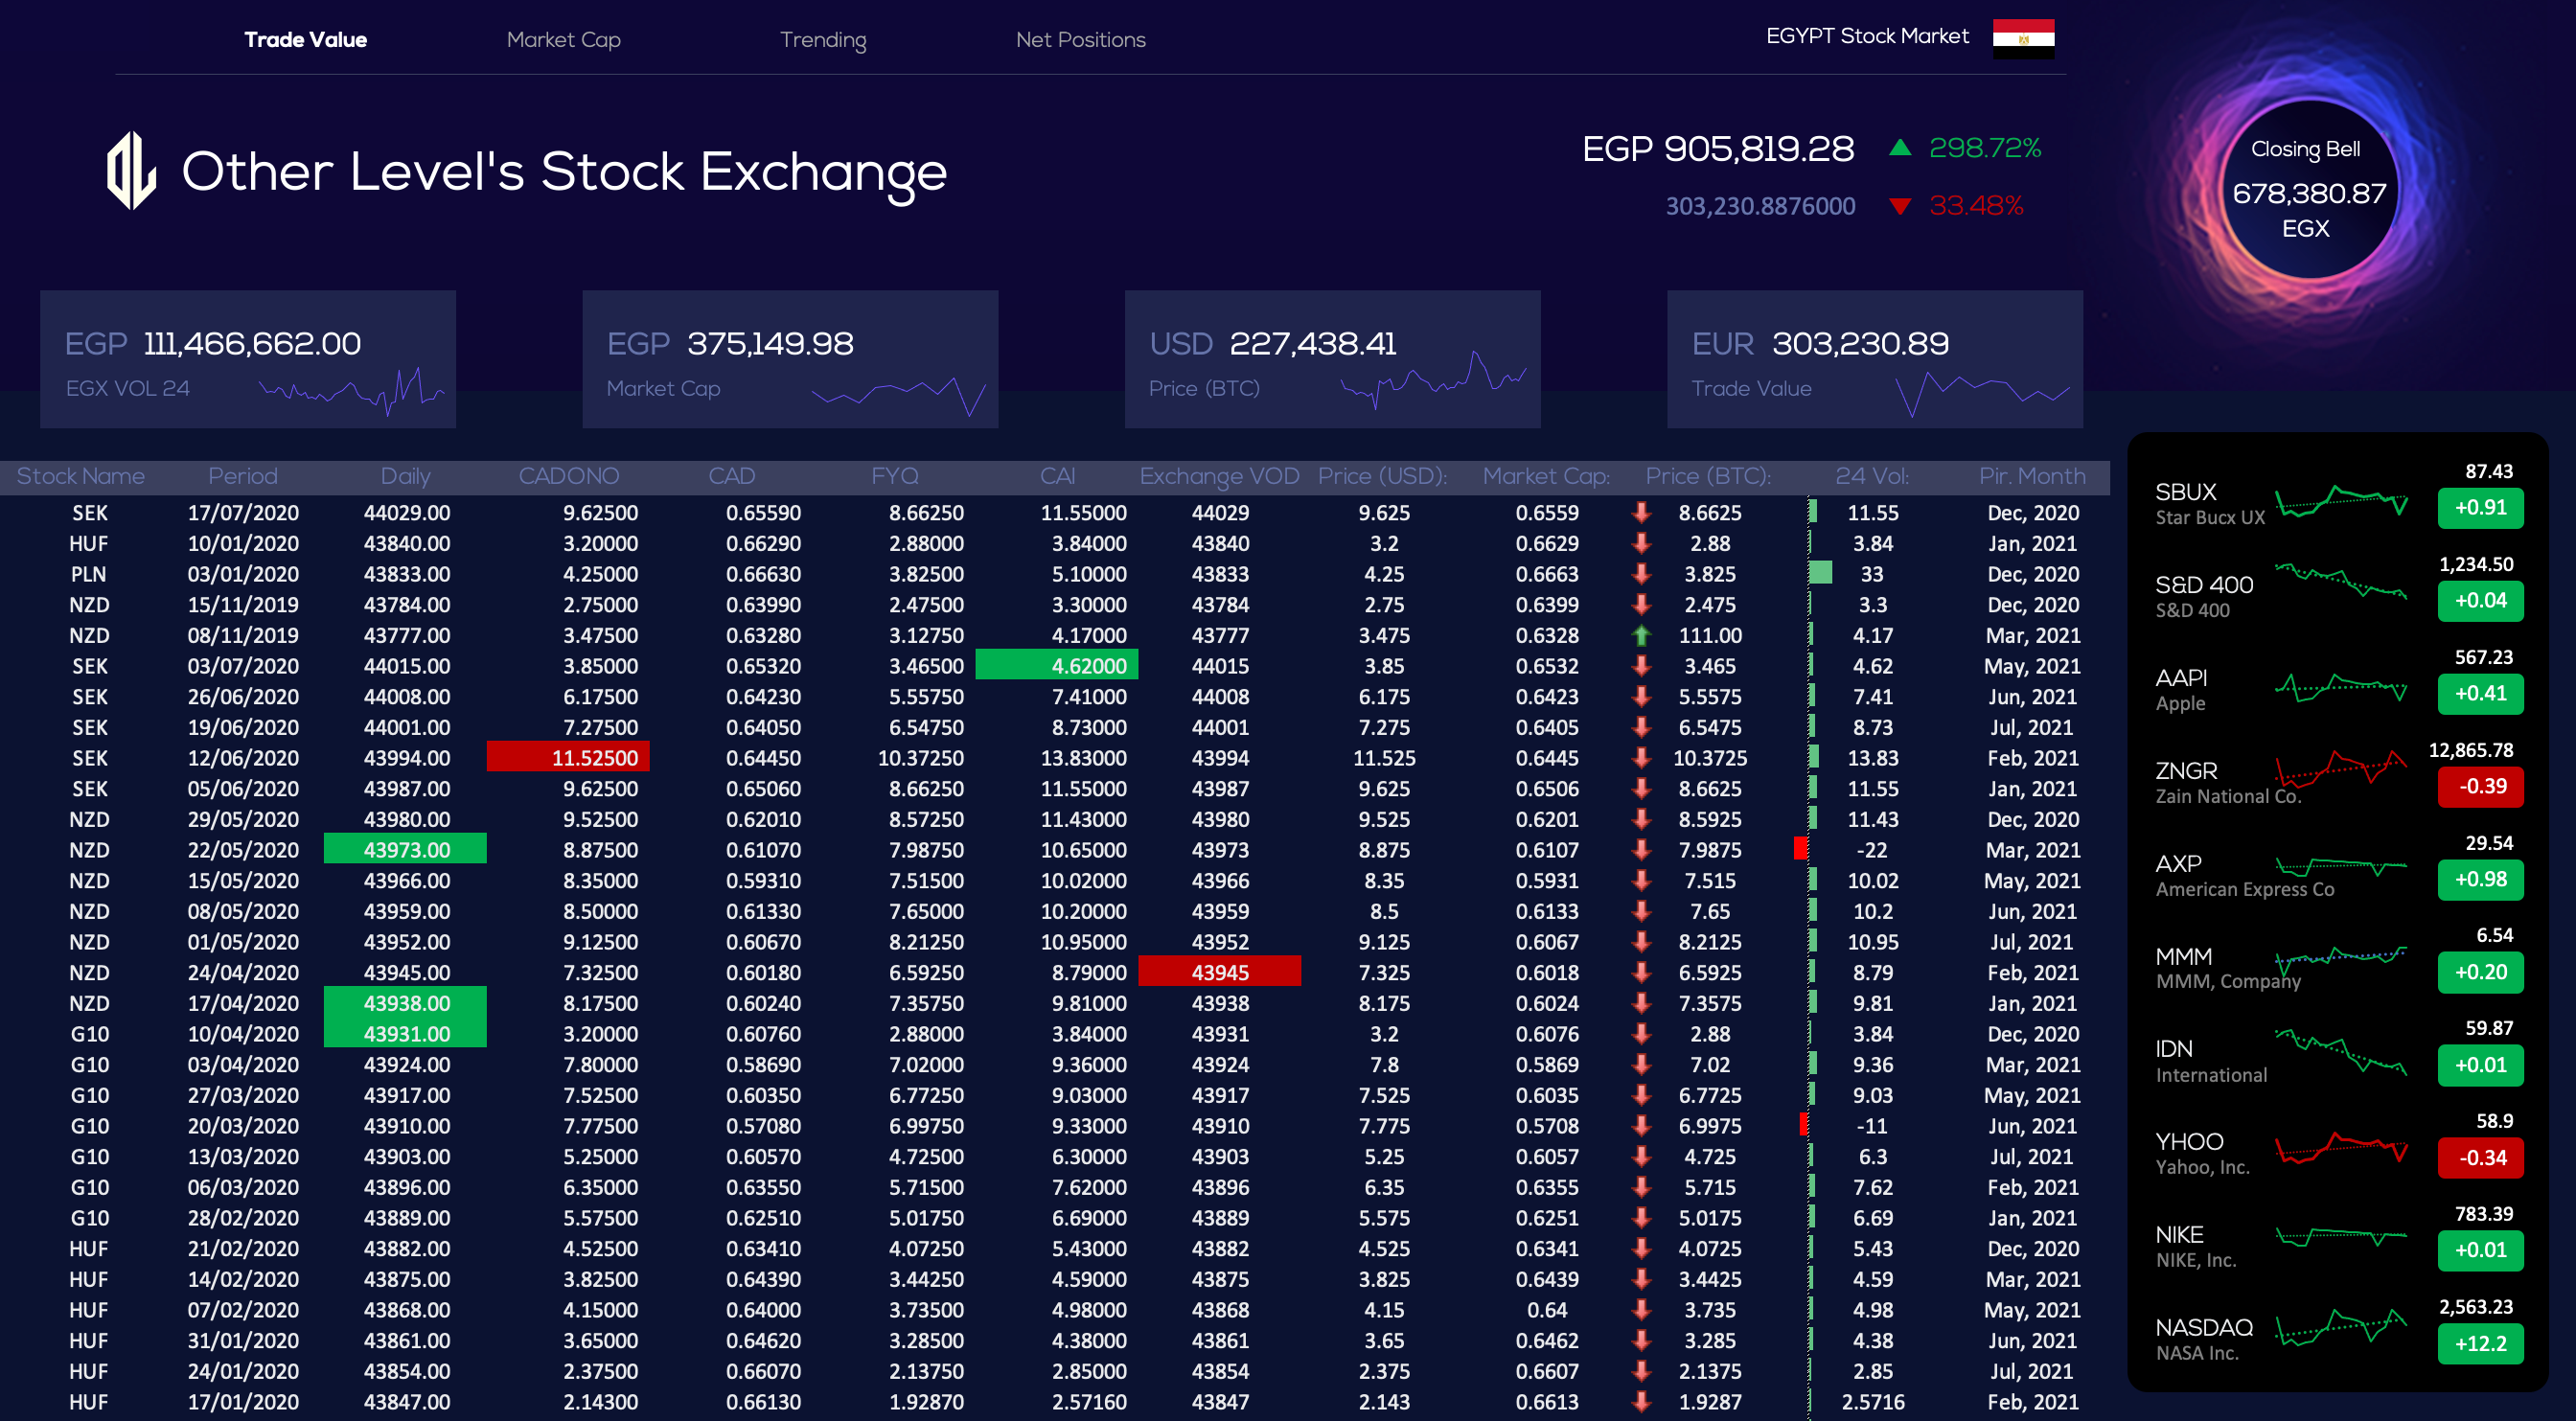Image resolution: width=2576 pixels, height=1421 pixels.
Task: Click the Exchange VOD column header
Action: tap(1219, 476)
